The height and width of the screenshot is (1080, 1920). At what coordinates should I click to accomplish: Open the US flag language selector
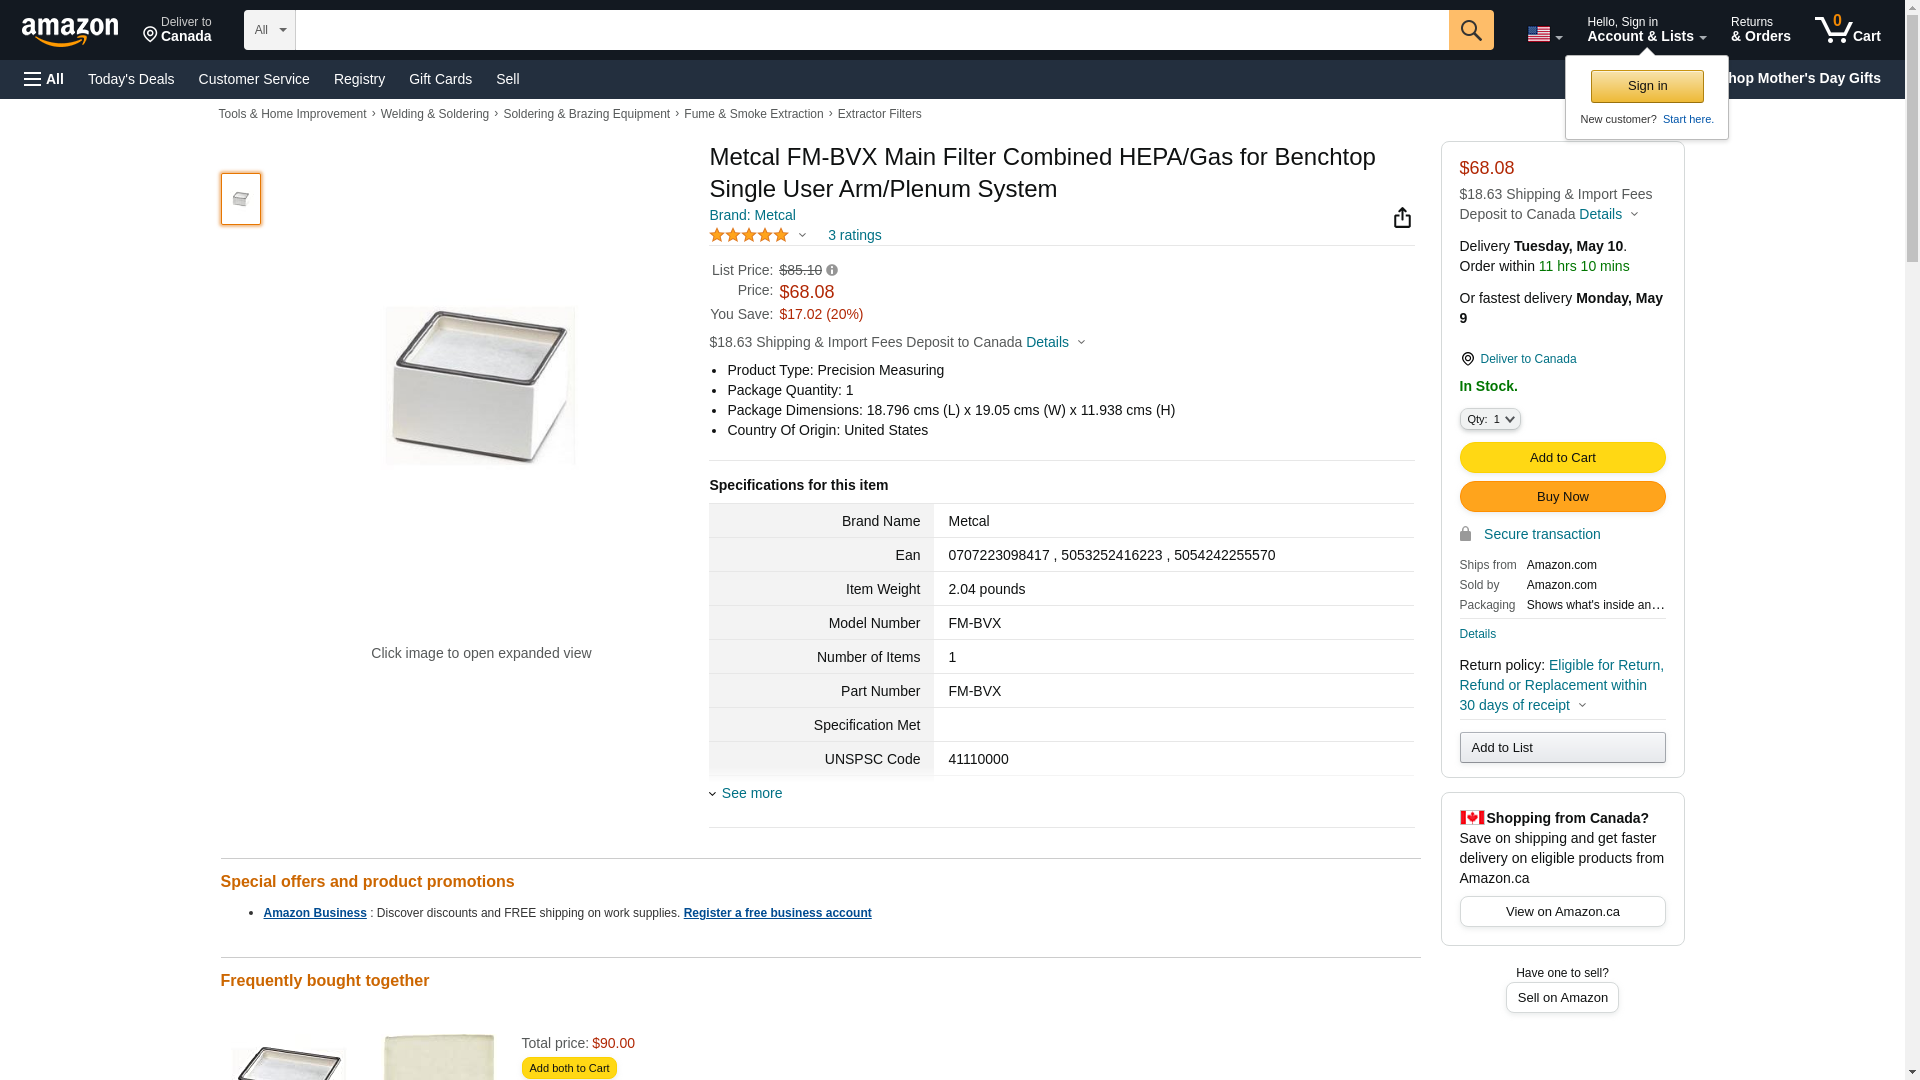point(1544,34)
